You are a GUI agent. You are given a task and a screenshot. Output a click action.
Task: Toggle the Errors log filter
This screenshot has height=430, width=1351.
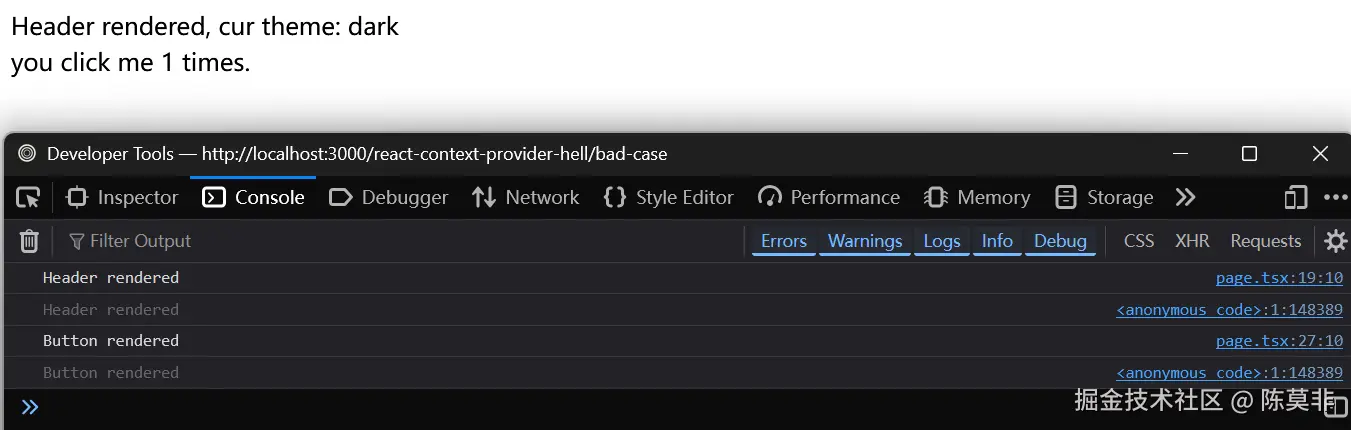point(783,241)
